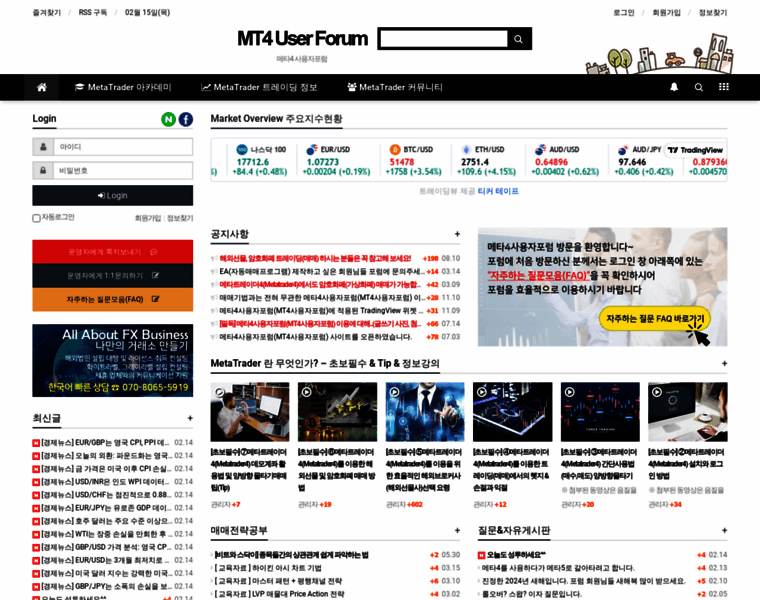
Task: Expand the 최신글 section plus
Action: pos(190,418)
